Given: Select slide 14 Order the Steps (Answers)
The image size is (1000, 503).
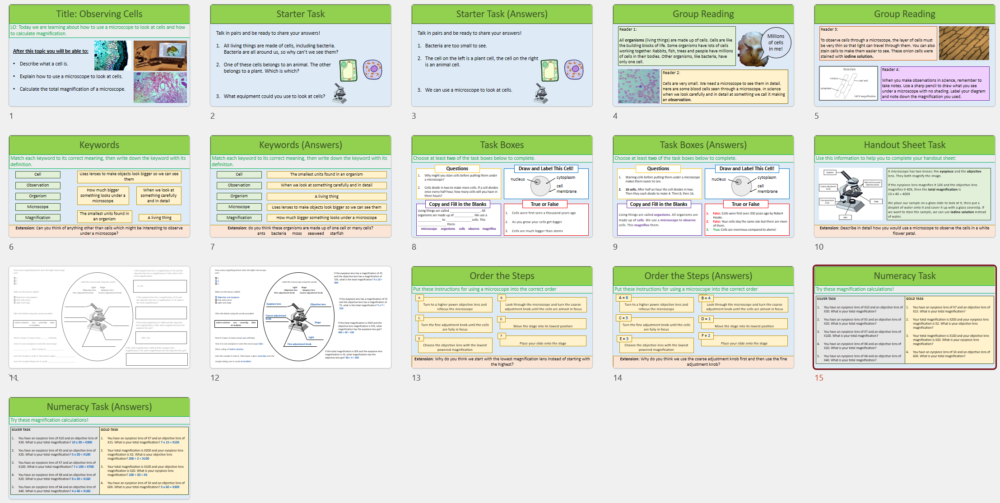Looking at the screenshot, I should [703, 317].
